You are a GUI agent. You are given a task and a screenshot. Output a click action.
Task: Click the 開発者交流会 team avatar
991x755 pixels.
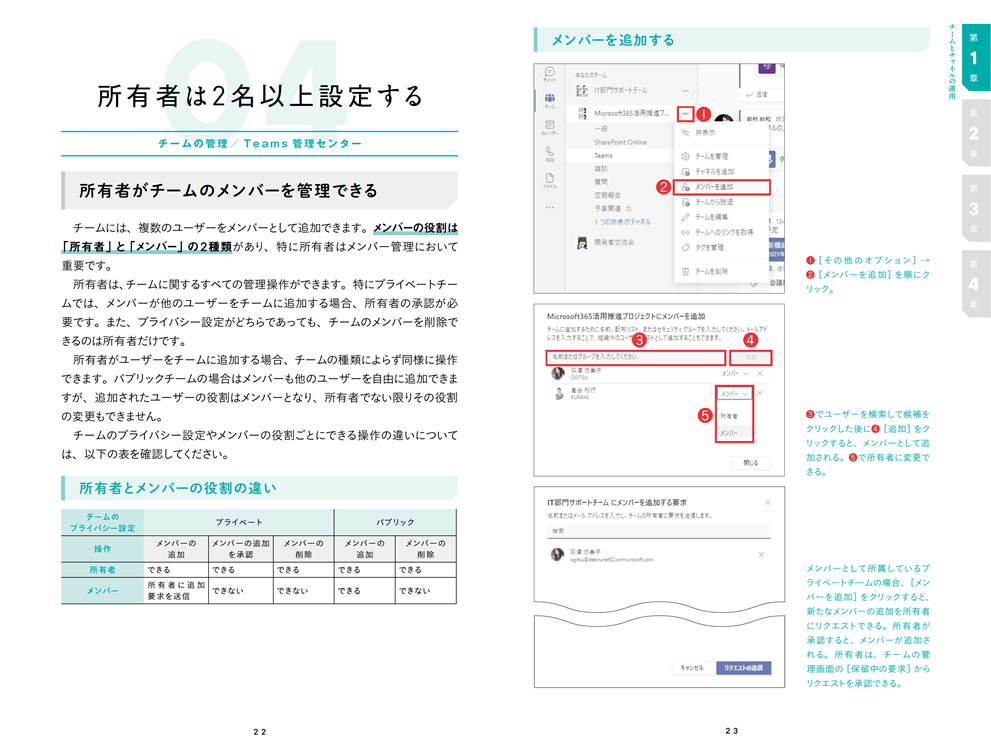click(582, 242)
